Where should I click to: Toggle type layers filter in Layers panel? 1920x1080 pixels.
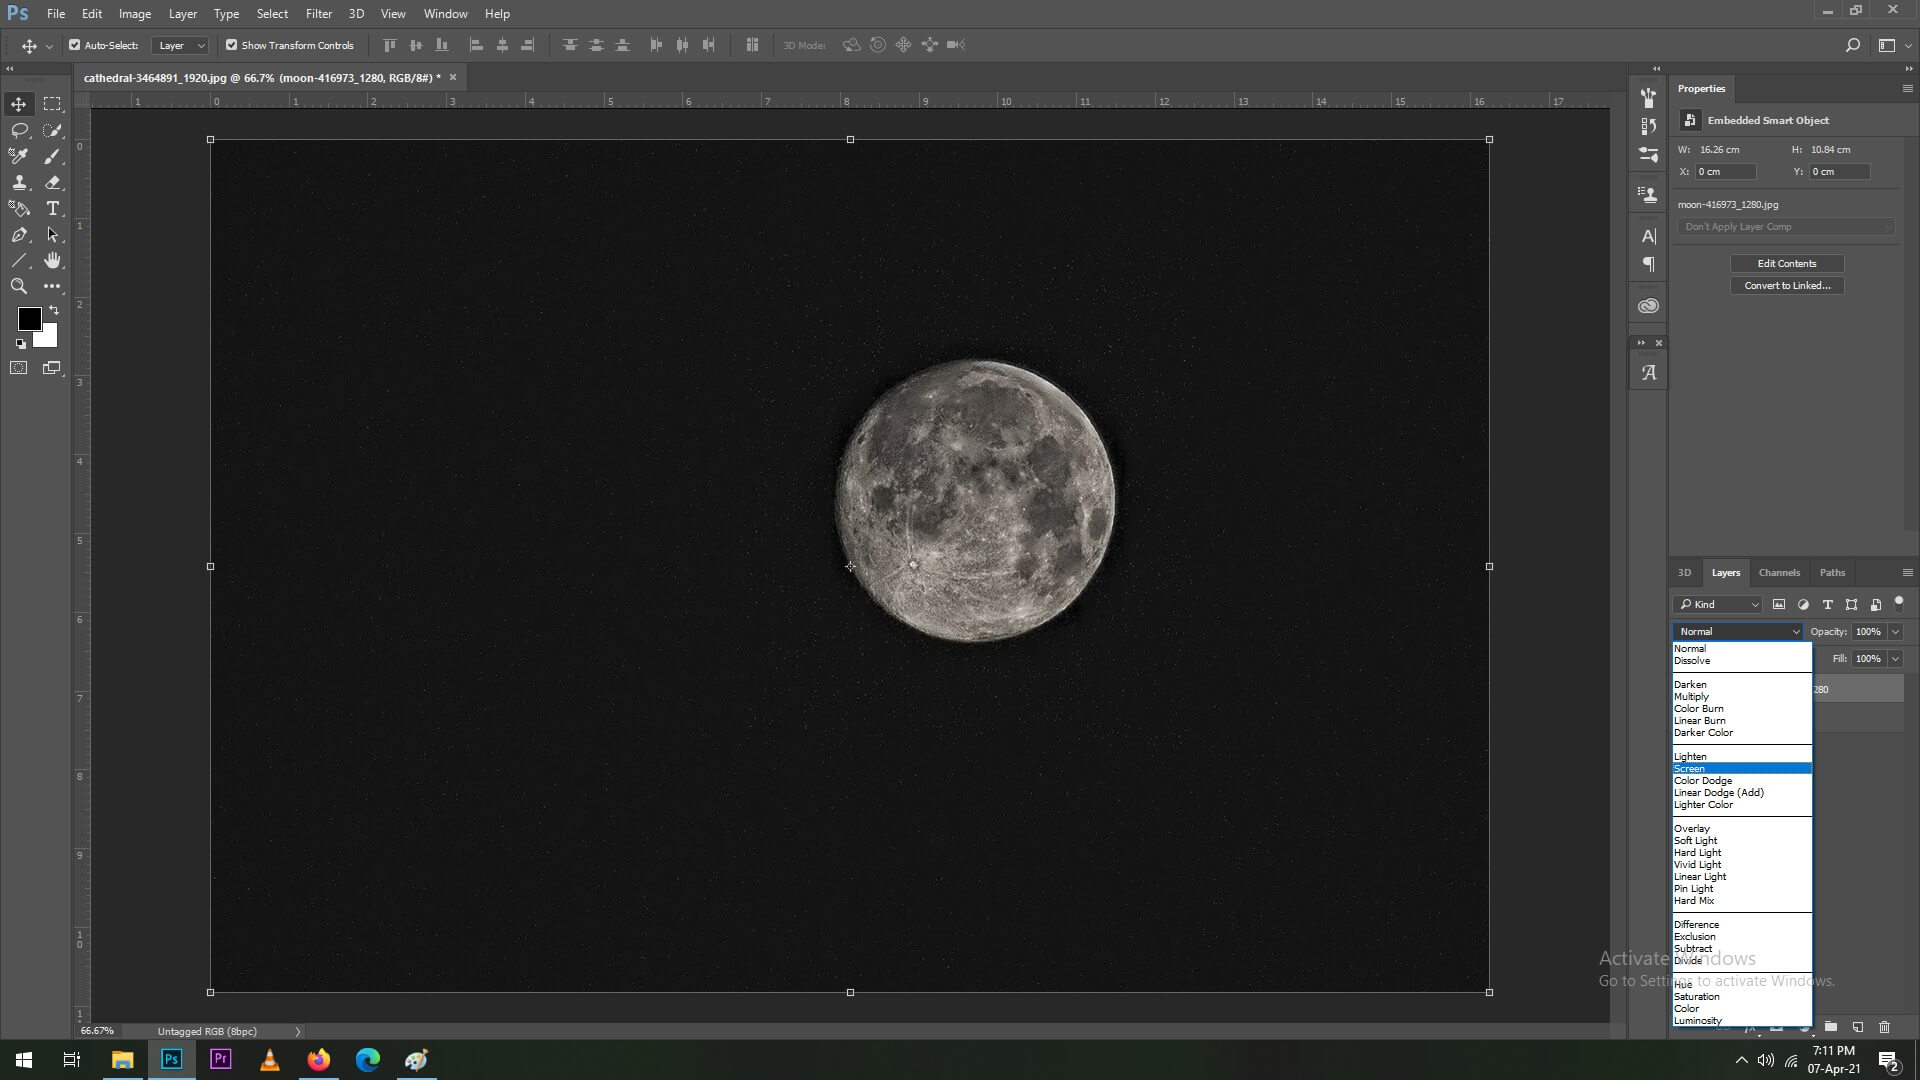pos(1827,604)
